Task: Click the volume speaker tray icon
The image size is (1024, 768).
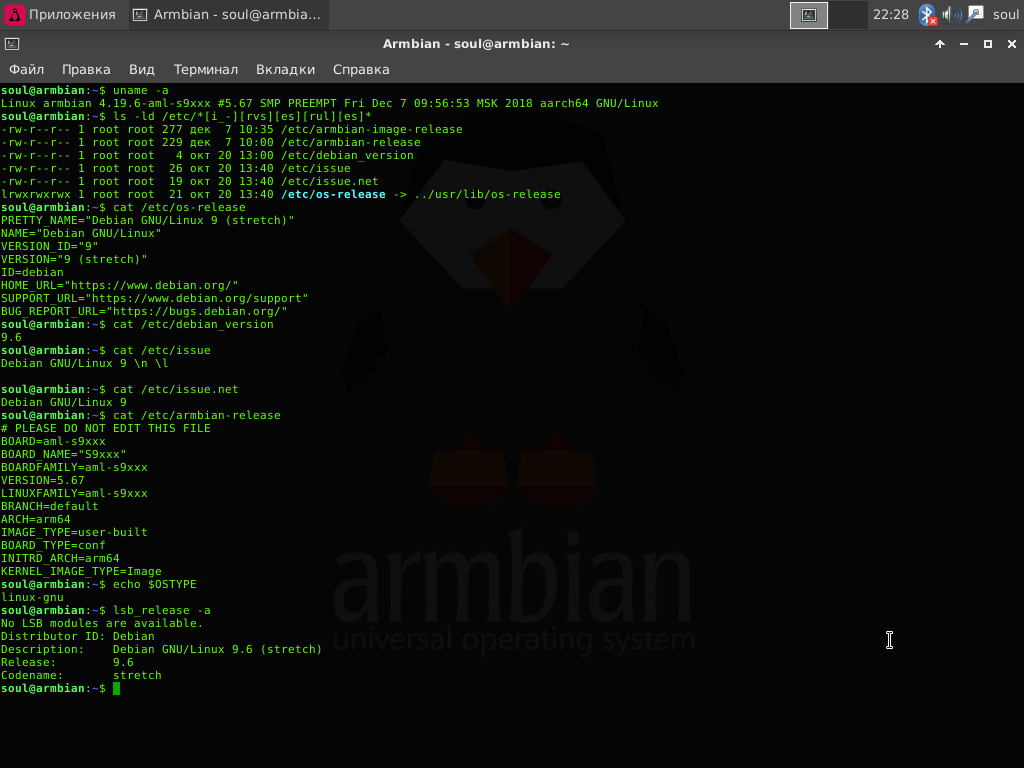Action: pyautogui.click(x=952, y=14)
